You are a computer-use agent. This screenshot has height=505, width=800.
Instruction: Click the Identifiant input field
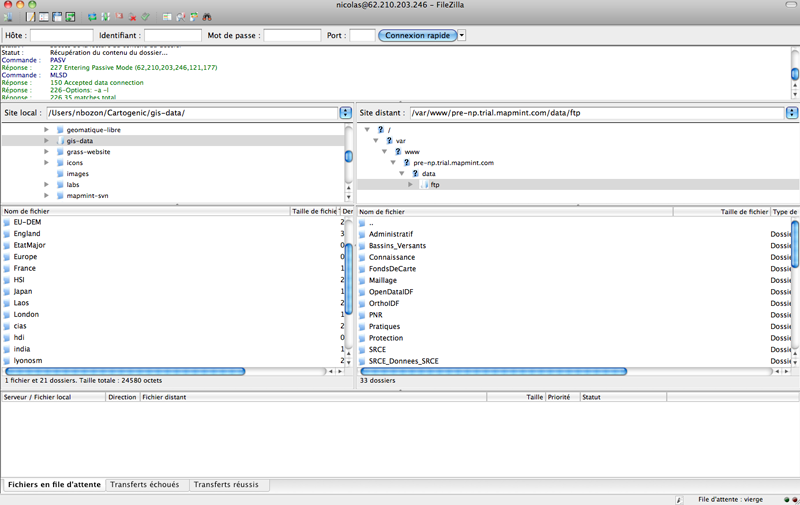172,35
